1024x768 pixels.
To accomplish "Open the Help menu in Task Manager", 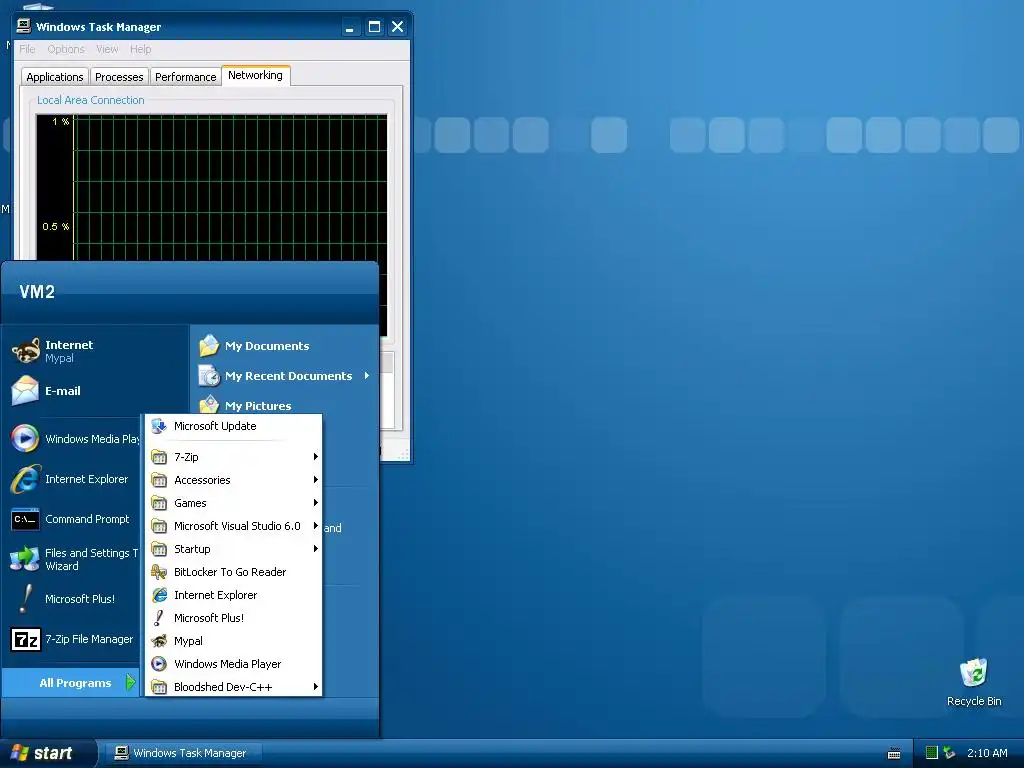I will pyautogui.click(x=140, y=49).
